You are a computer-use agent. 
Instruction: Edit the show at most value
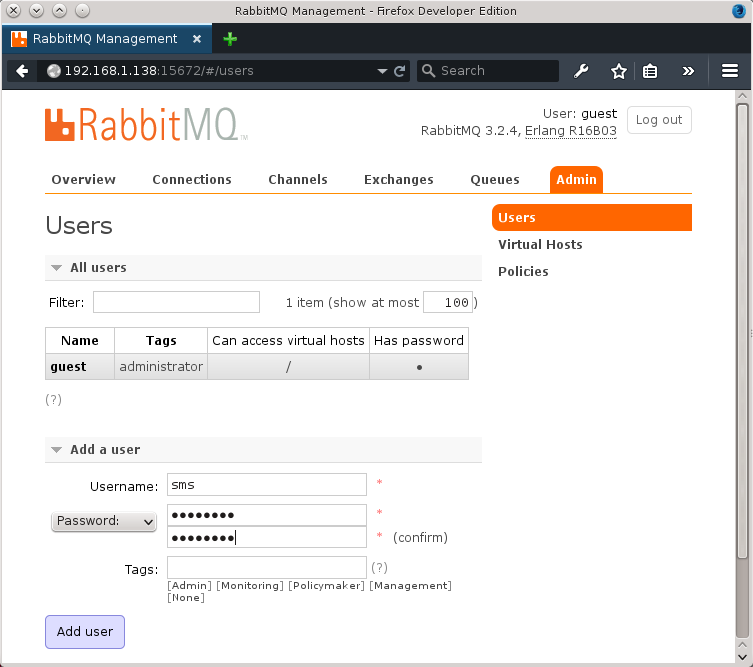[x=448, y=302]
